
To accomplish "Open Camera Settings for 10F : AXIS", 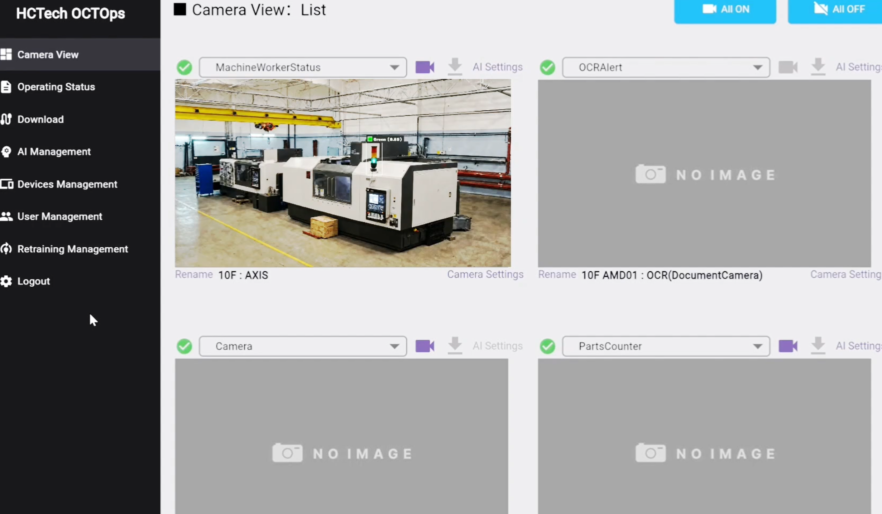I will 485,274.
